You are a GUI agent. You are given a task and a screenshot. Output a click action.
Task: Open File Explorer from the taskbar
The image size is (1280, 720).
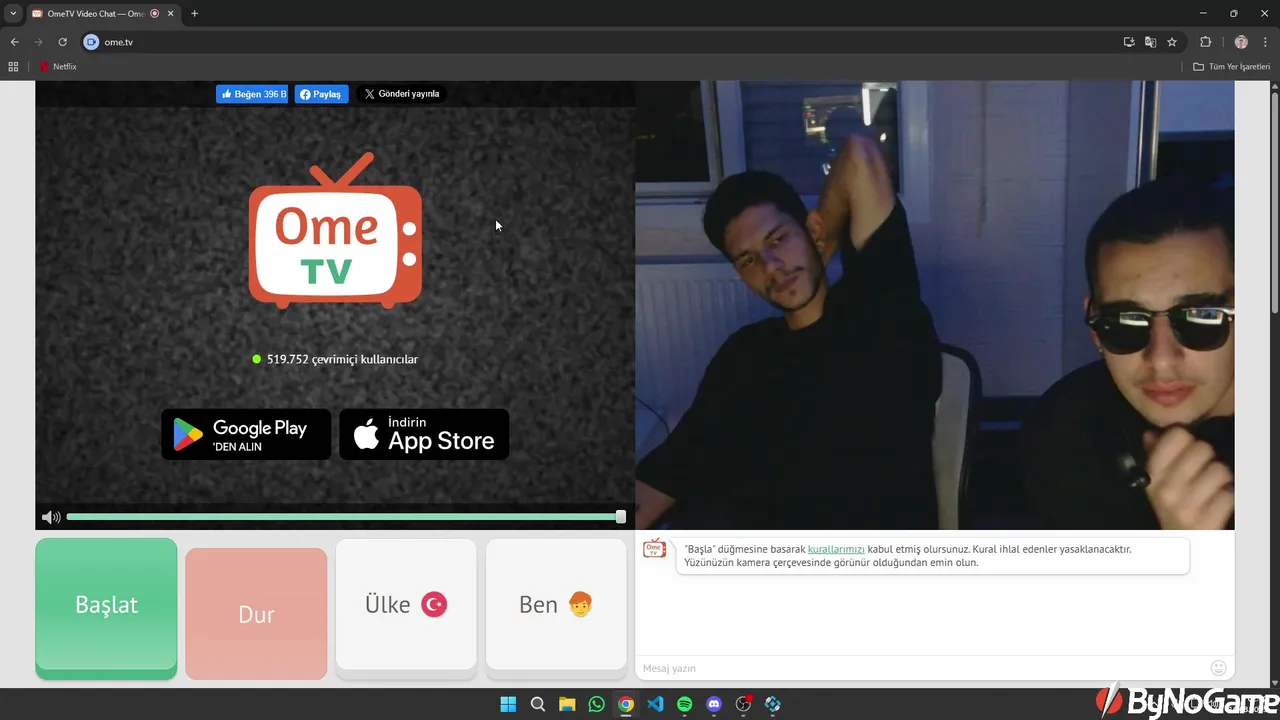(567, 704)
